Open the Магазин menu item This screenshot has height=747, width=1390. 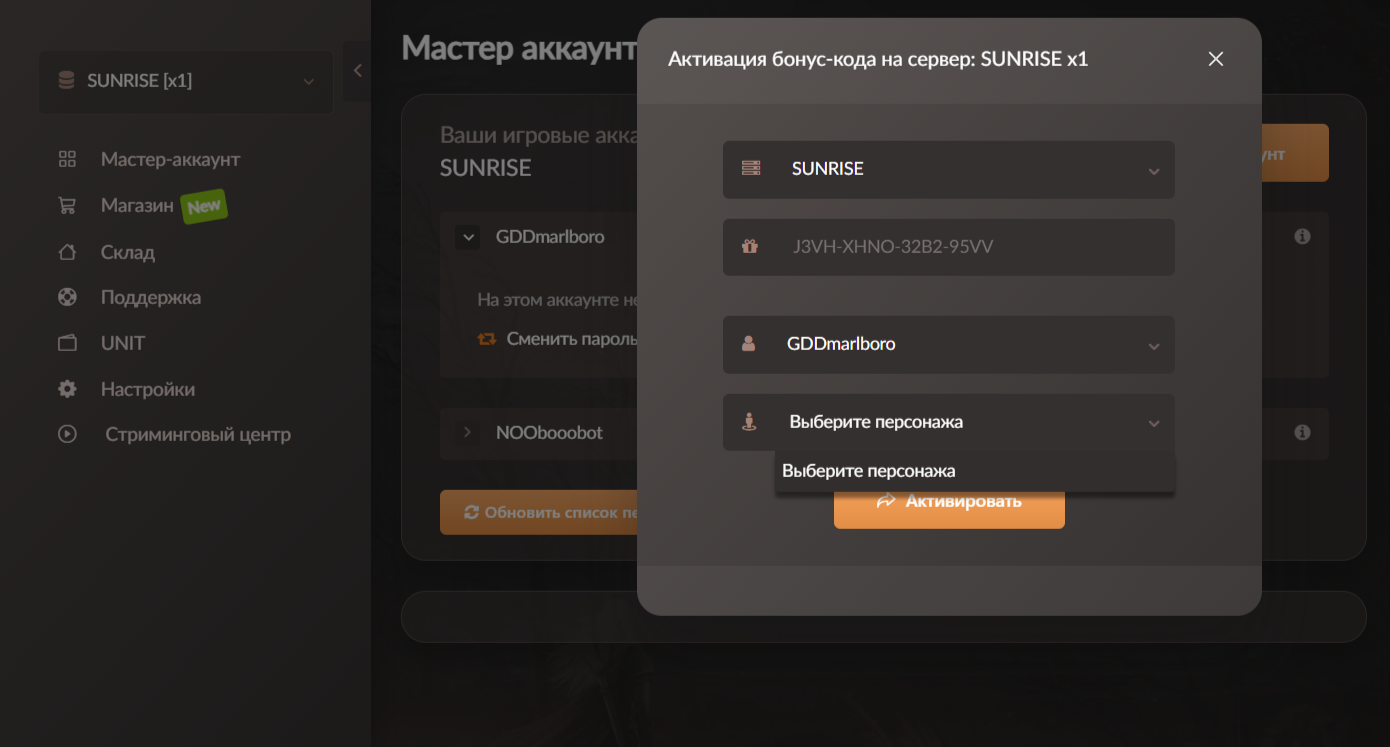coord(137,206)
